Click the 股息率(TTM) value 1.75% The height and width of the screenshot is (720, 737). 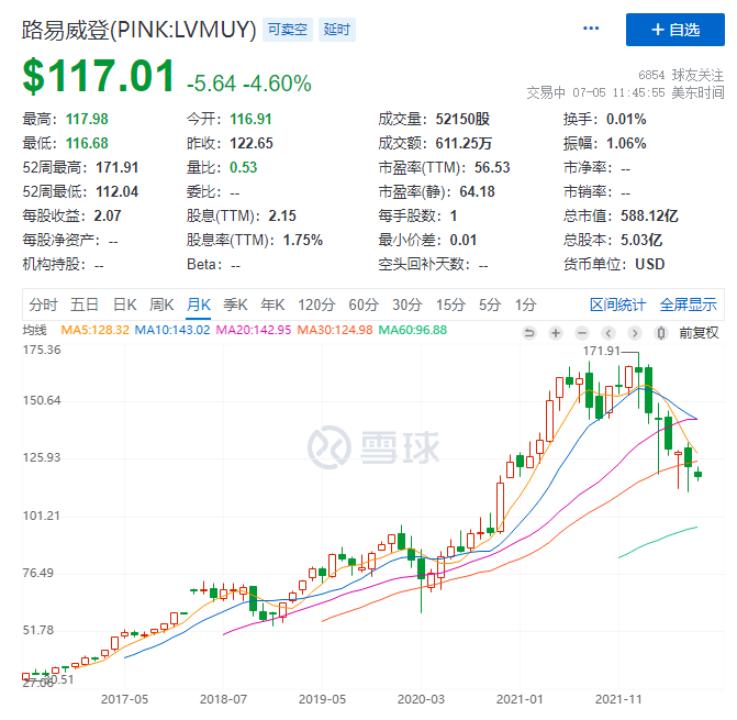[x=303, y=240]
